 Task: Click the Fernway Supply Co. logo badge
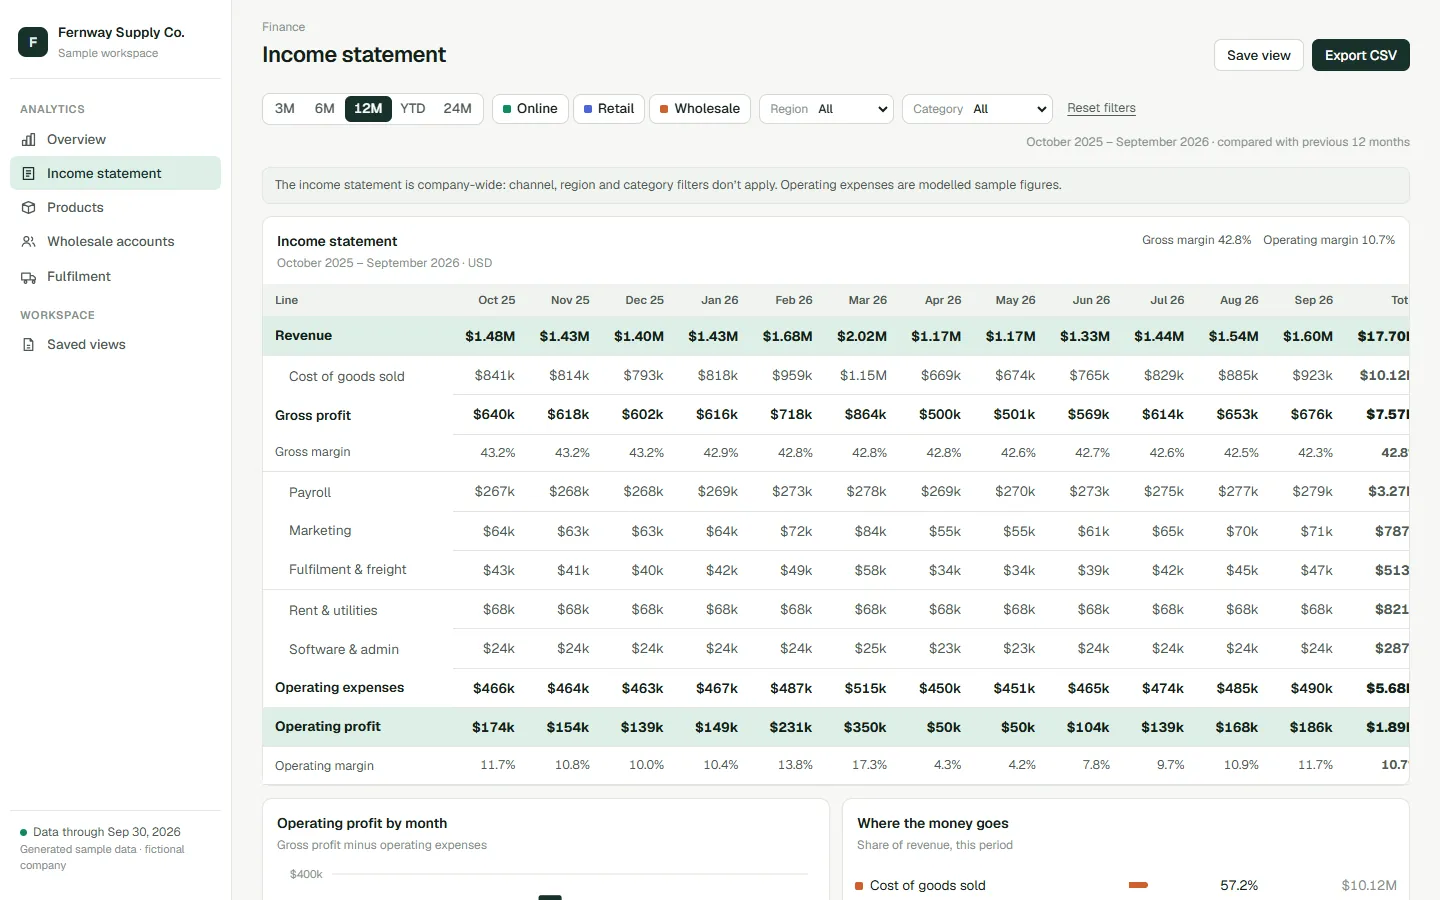tap(33, 42)
